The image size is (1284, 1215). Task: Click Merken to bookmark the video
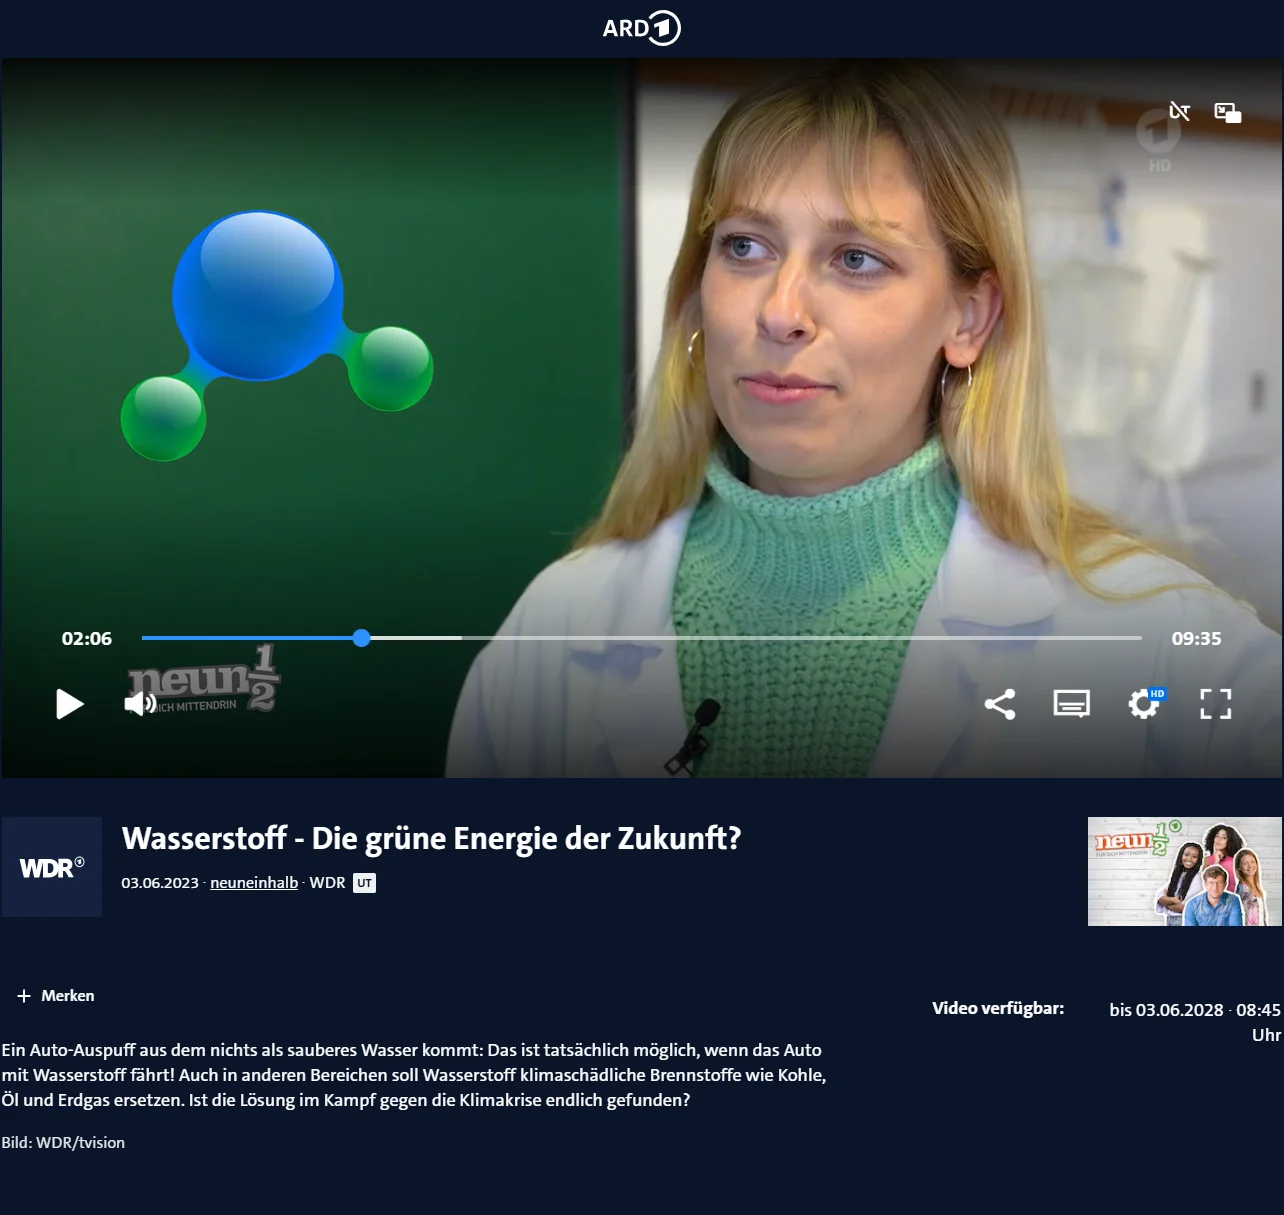point(67,996)
